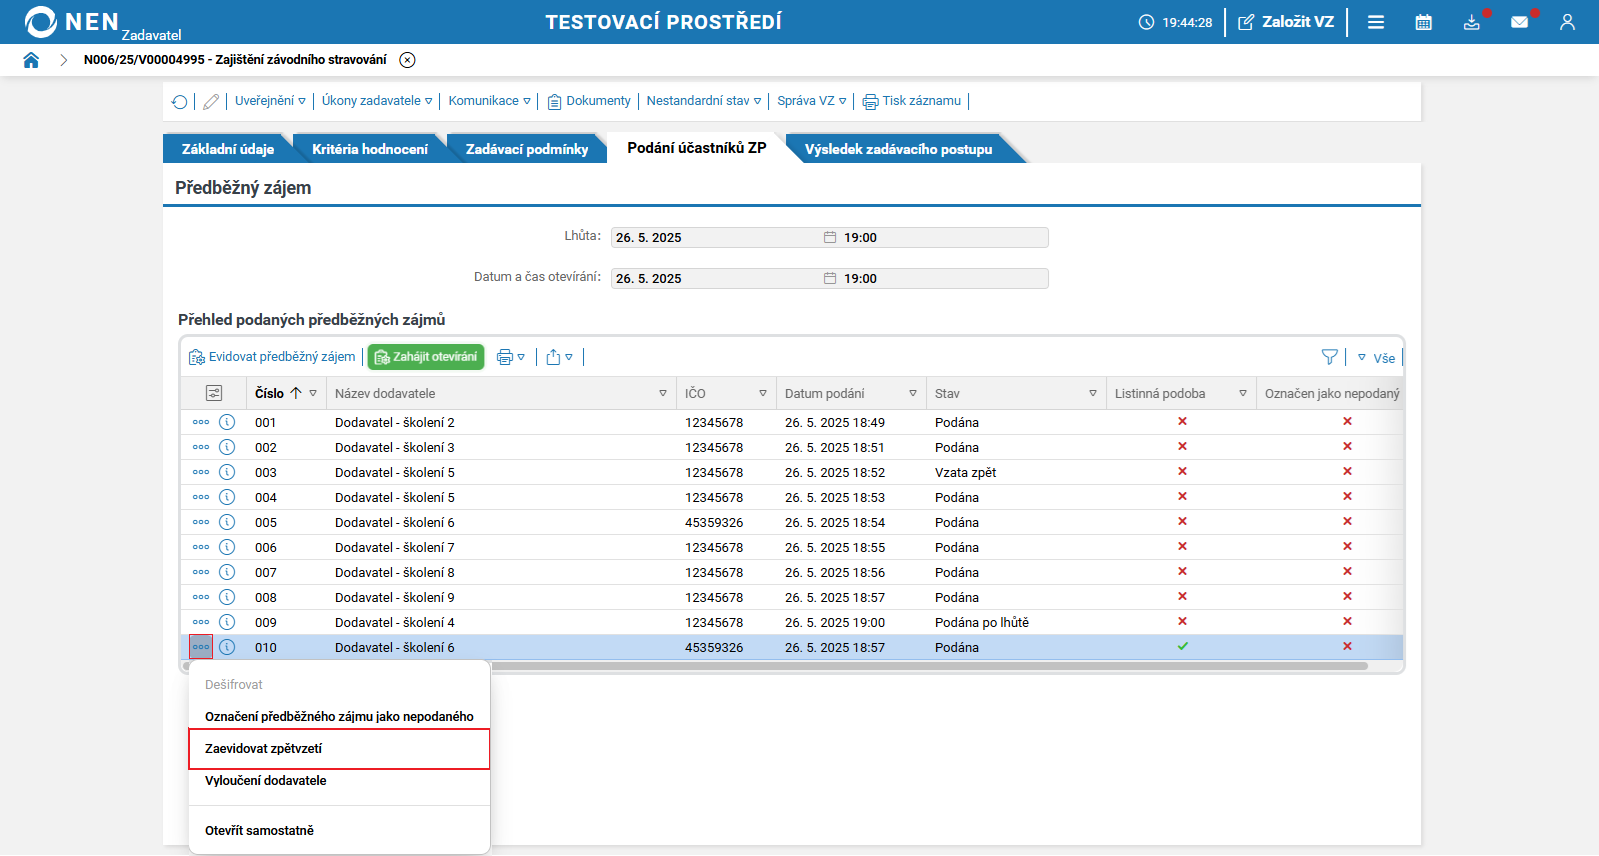The image size is (1599, 856).
Task: Click the table's horizontal scrollbar
Action: coord(930,666)
